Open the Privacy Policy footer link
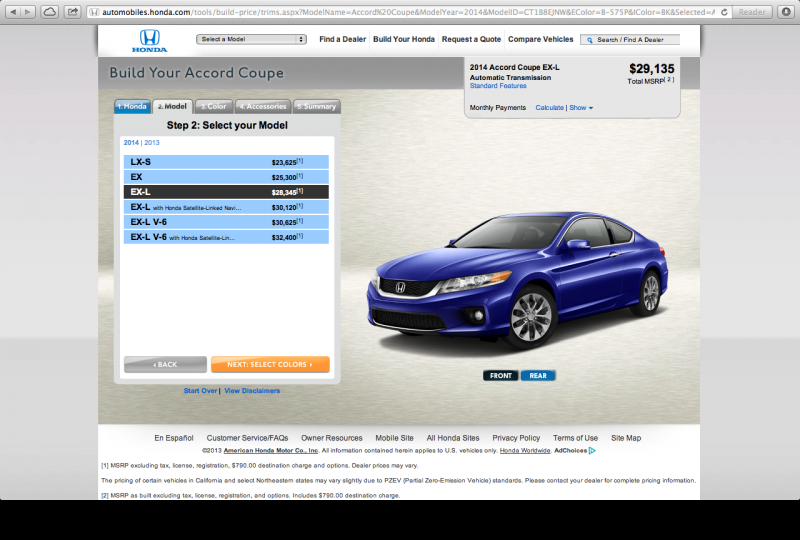This screenshot has height=540, width=800. 516,438
